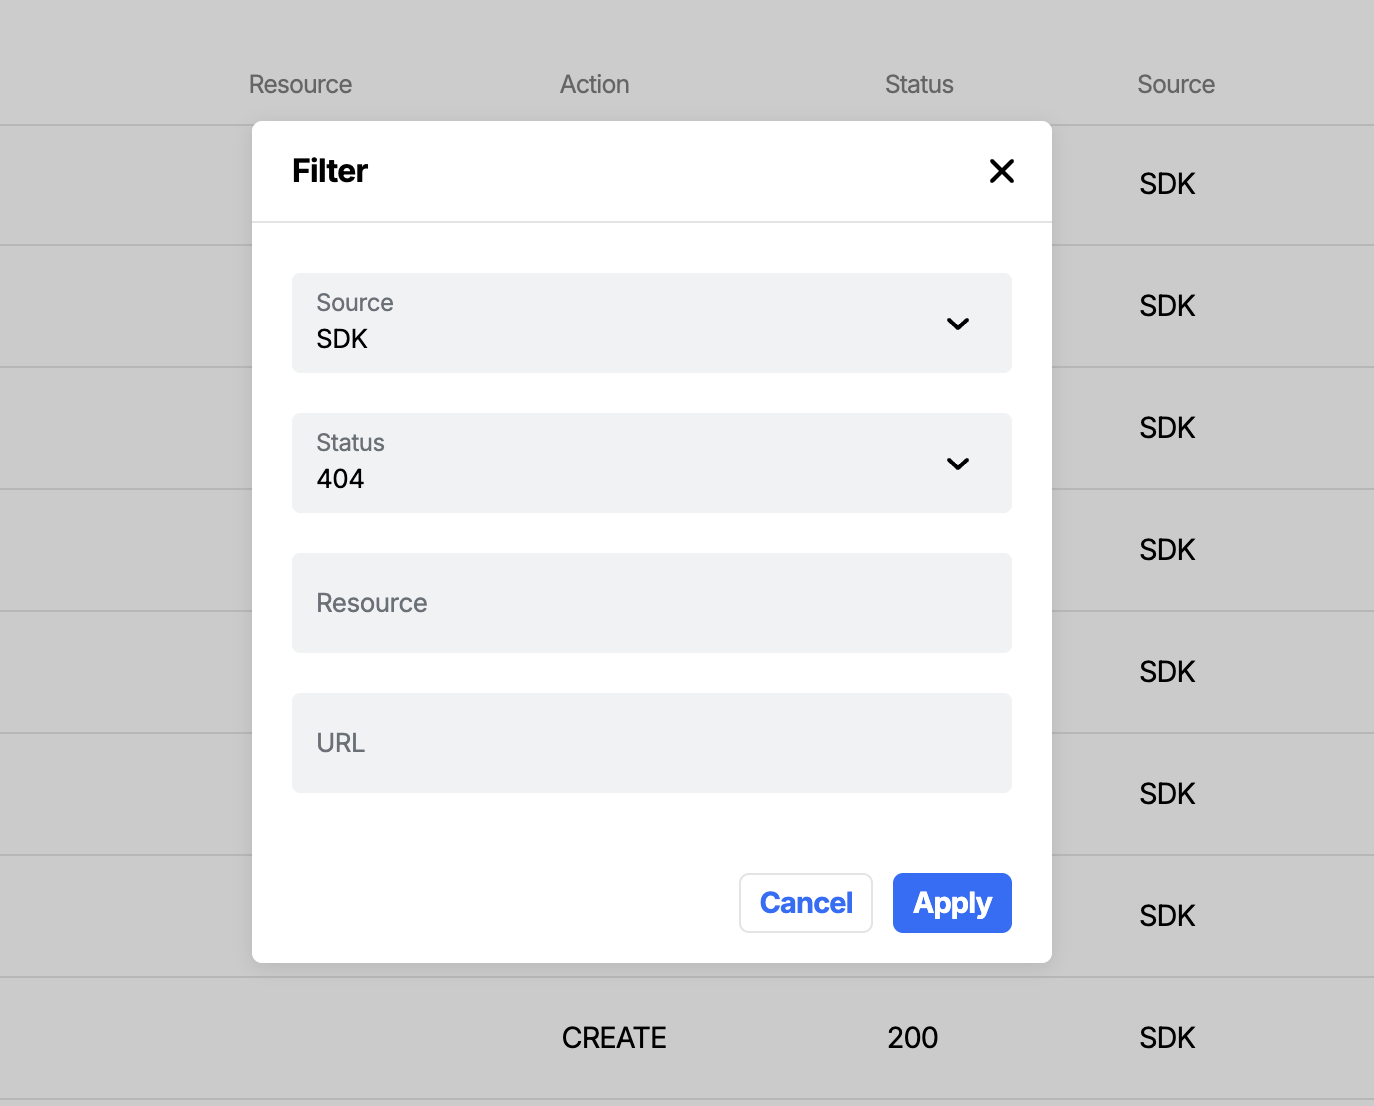1374x1106 pixels.
Task: Open the Status dropdown chevron
Action: (x=957, y=463)
